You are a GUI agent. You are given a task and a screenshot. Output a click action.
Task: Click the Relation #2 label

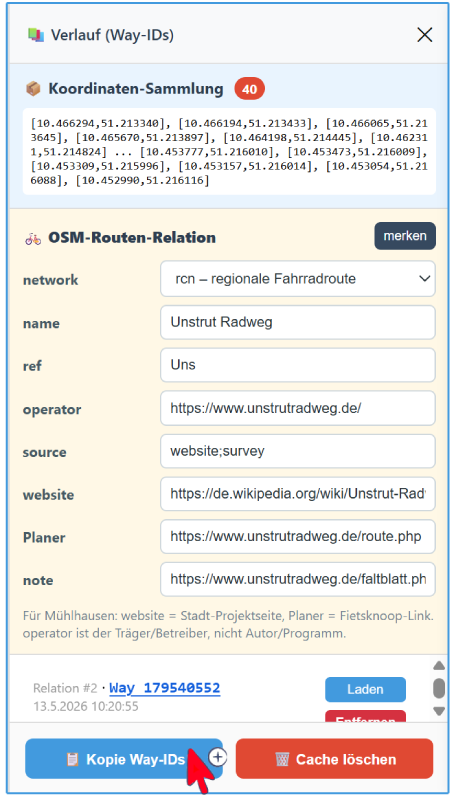65,688
